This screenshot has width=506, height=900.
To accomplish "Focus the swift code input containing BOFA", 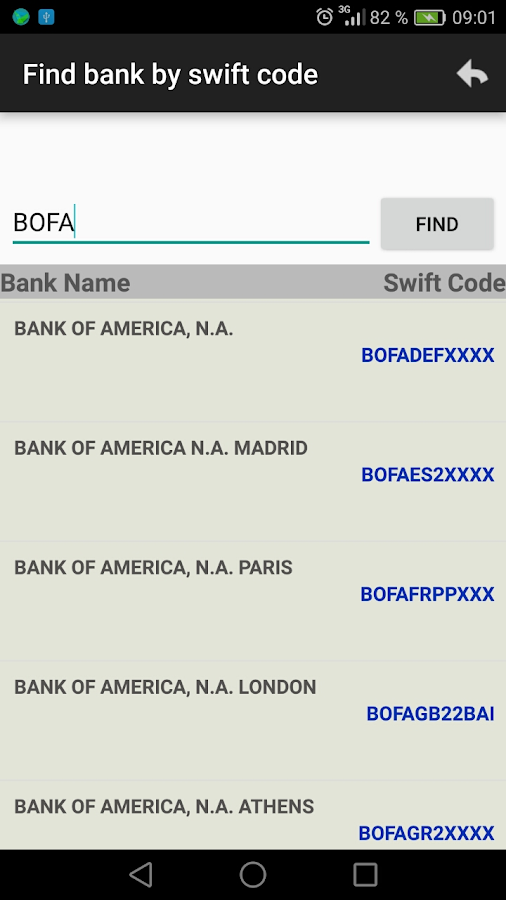I will (191, 223).
